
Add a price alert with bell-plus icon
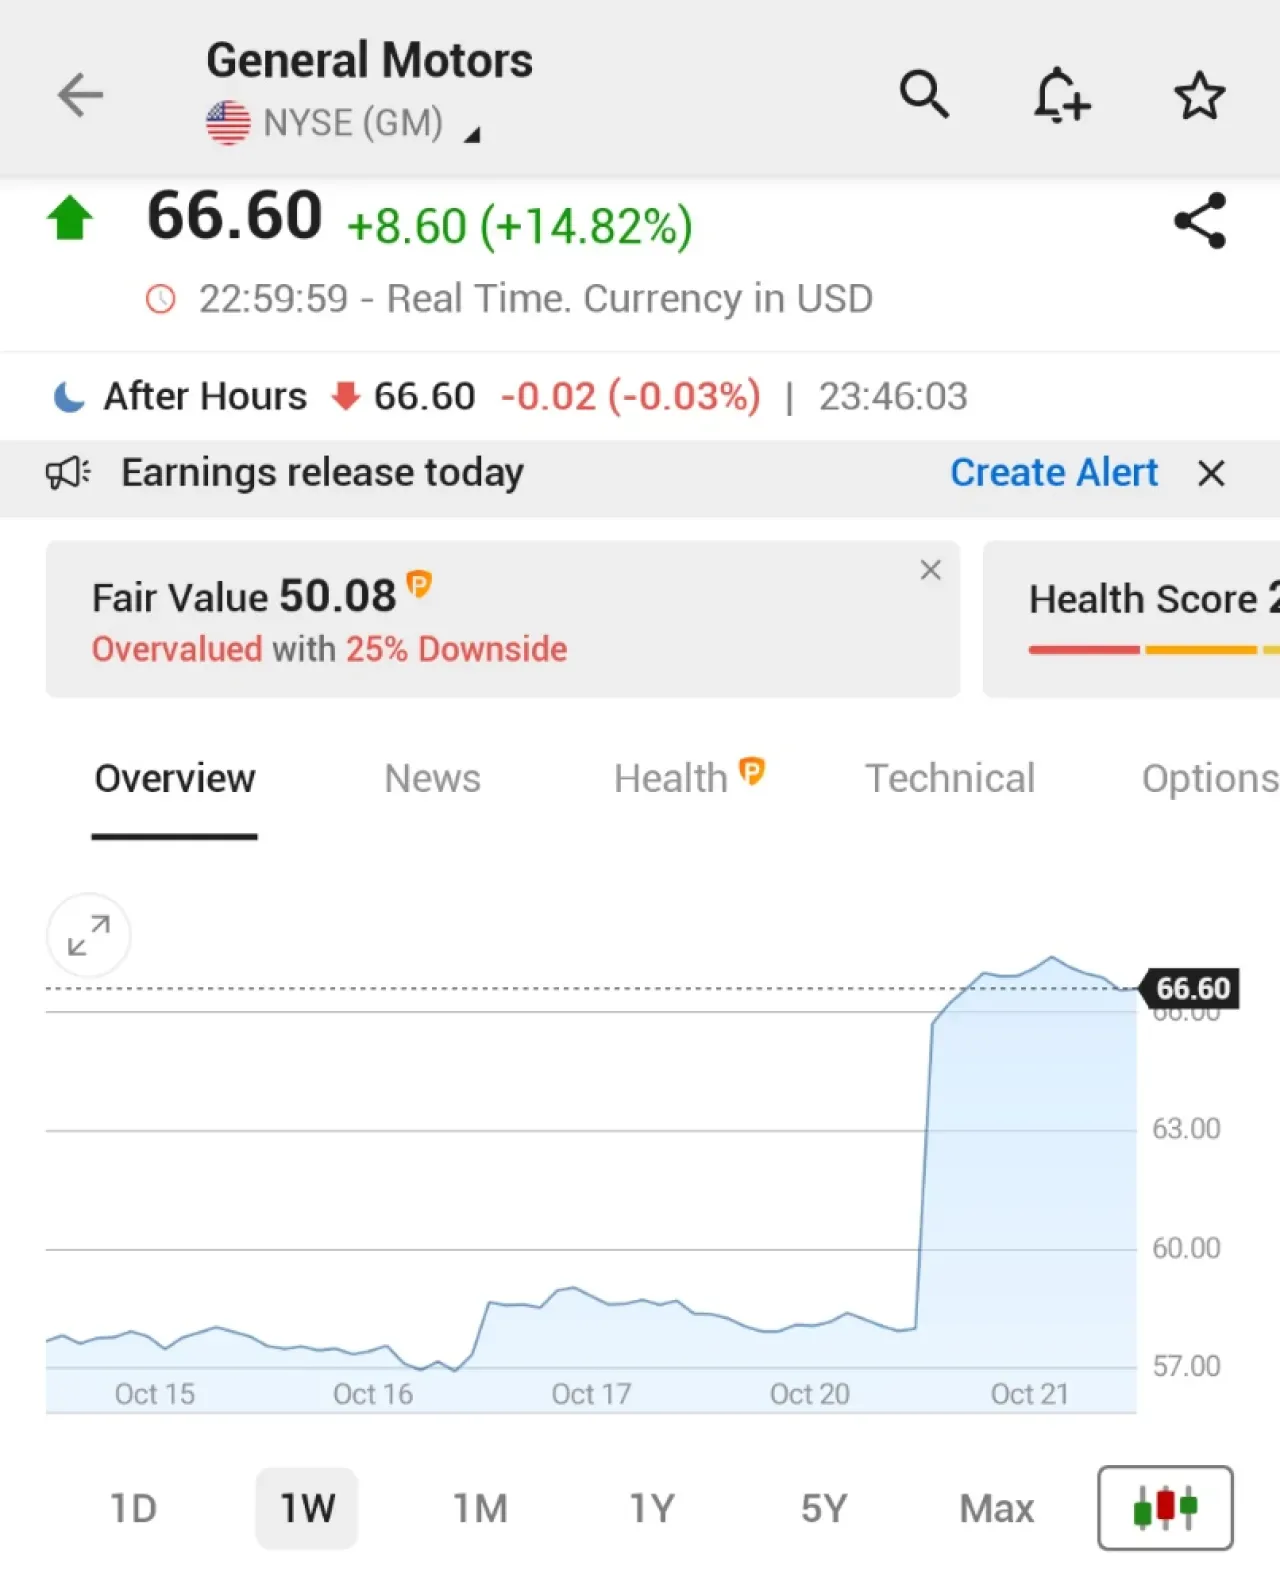[1061, 96]
